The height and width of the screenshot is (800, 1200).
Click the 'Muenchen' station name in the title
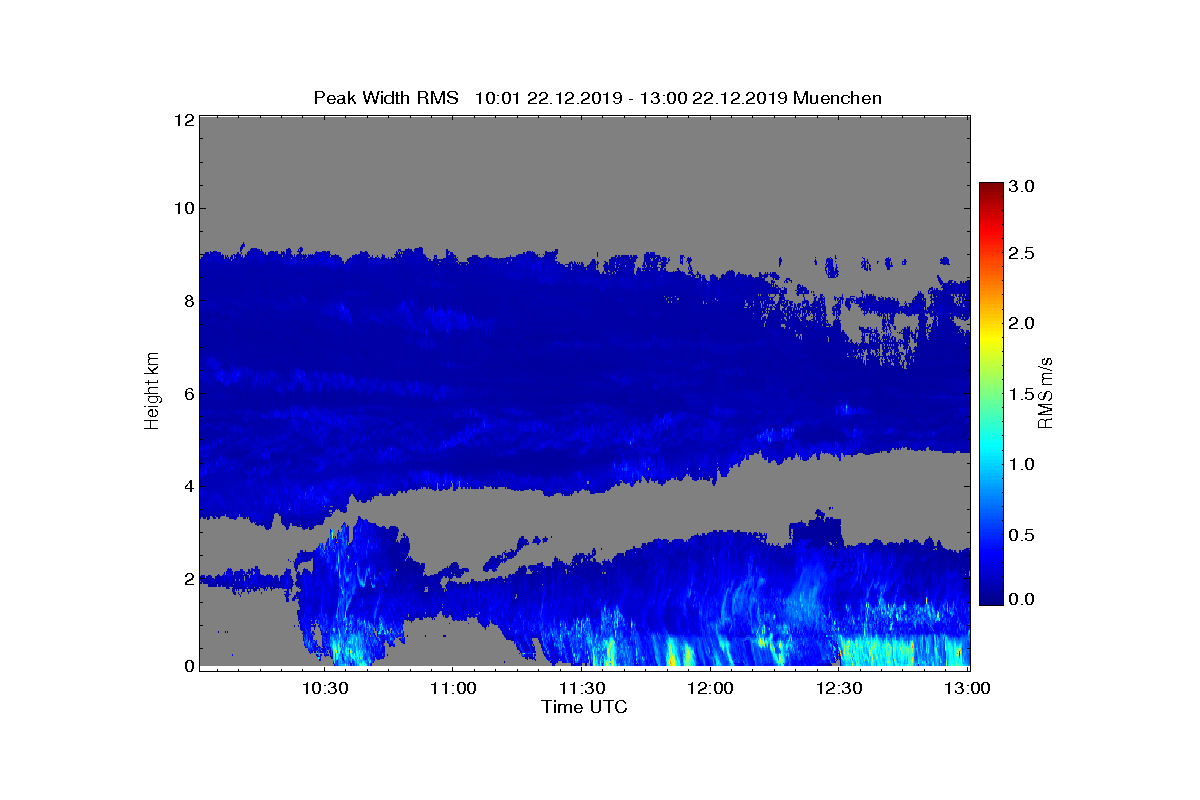point(838,98)
